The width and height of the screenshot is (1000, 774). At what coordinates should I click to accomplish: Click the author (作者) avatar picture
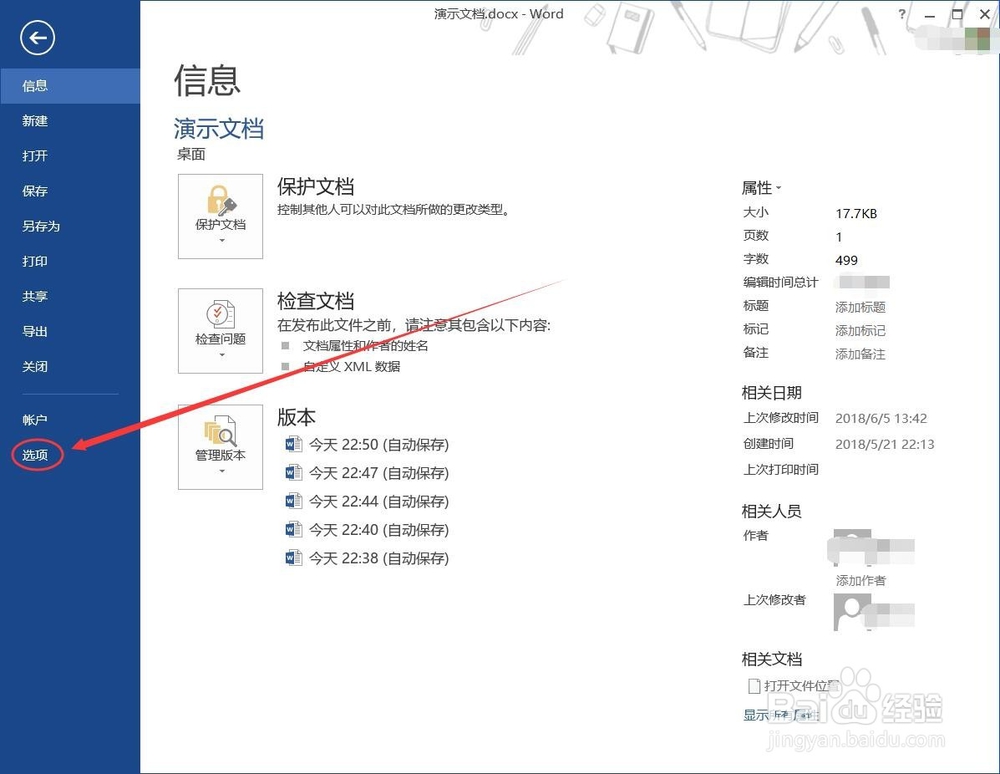click(852, 547)
